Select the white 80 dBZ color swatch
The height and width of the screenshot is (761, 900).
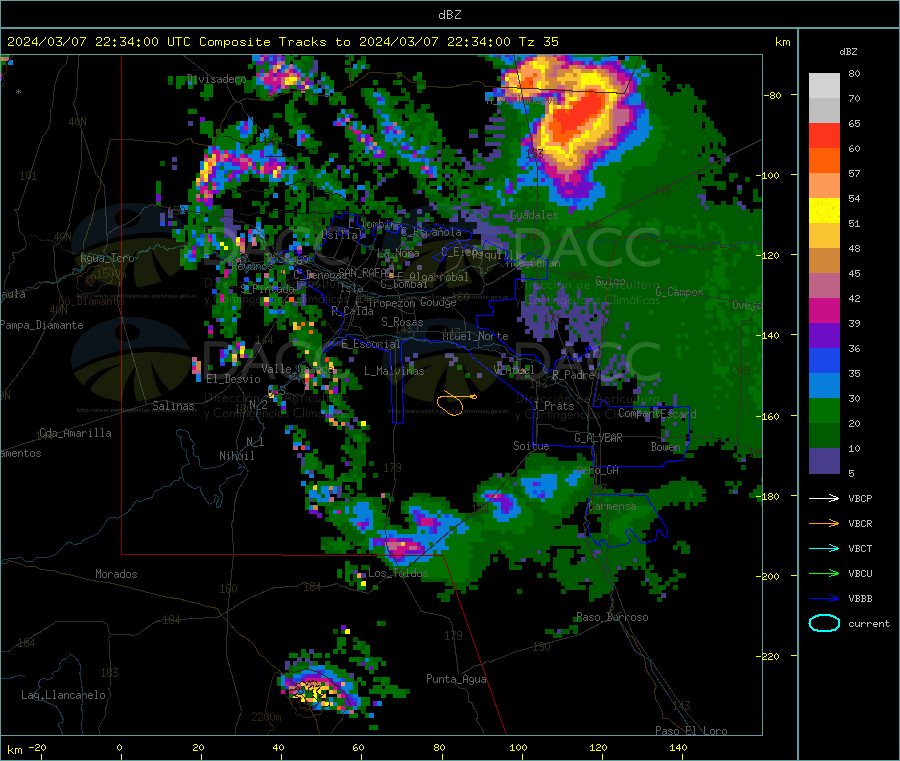pyautogui.click(x=824, y=86)
